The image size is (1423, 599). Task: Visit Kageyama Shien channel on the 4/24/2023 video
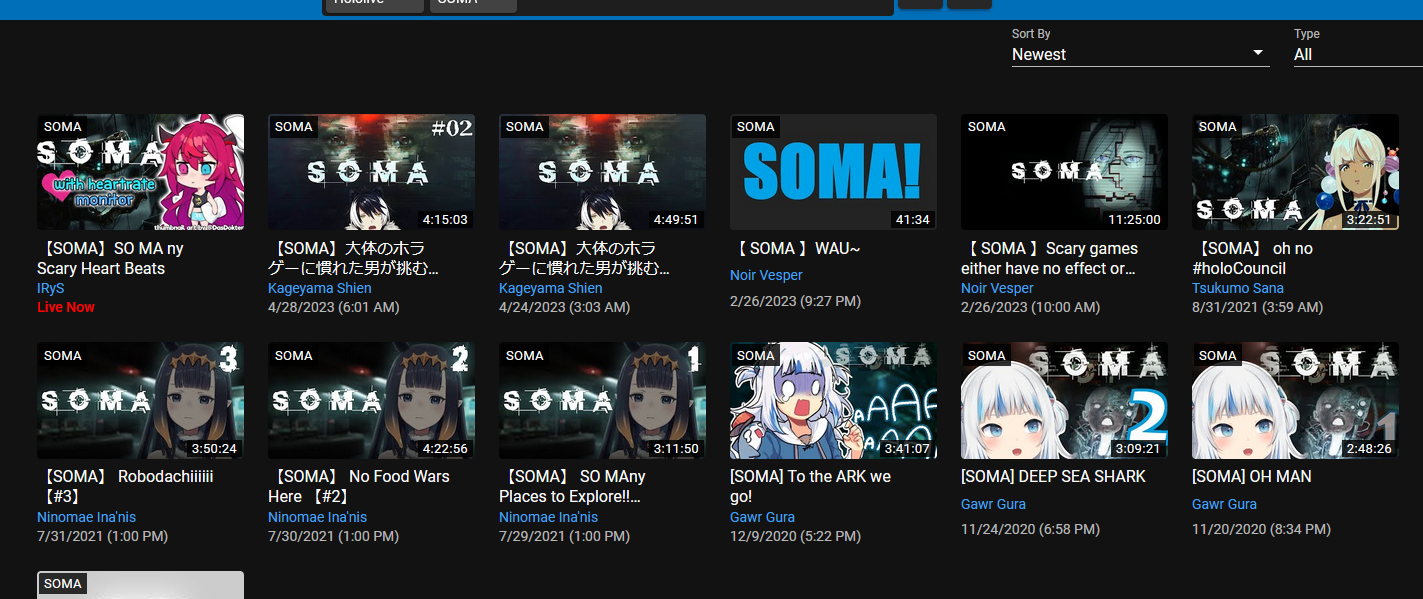tap(551, 288)
